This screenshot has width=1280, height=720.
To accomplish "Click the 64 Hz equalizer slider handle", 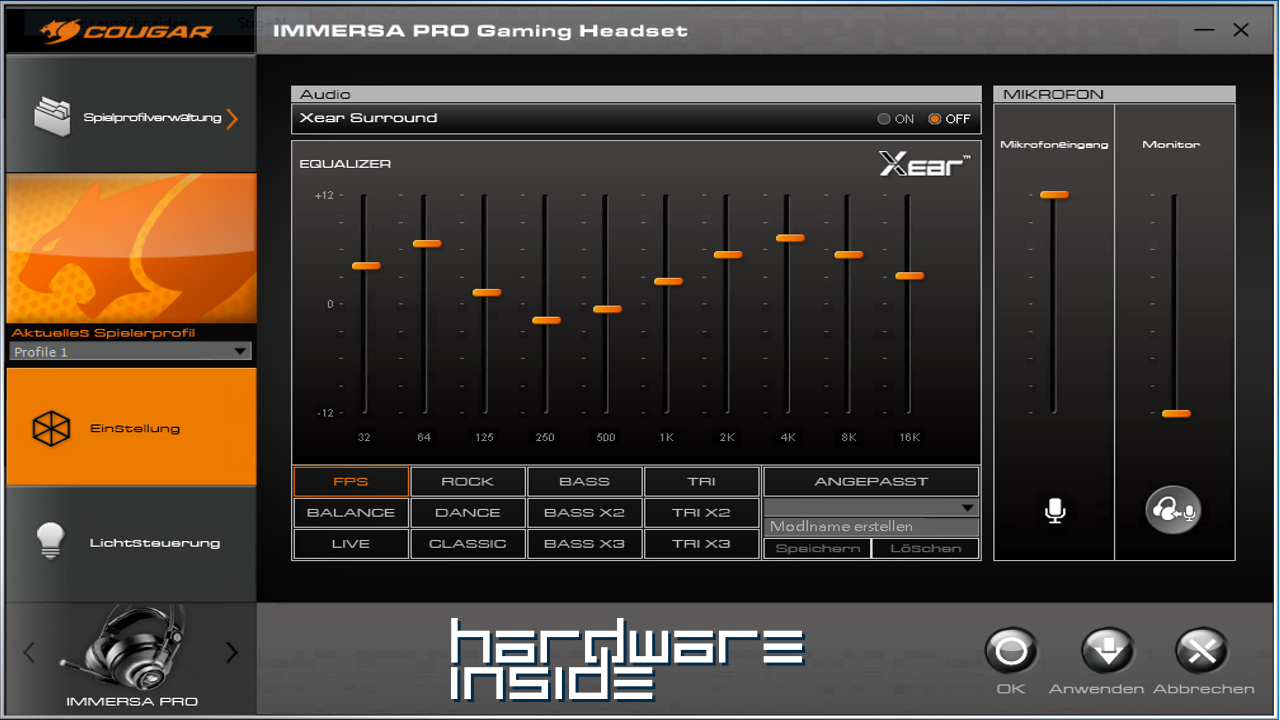I will pyautogui.click(x=427, y=244).
